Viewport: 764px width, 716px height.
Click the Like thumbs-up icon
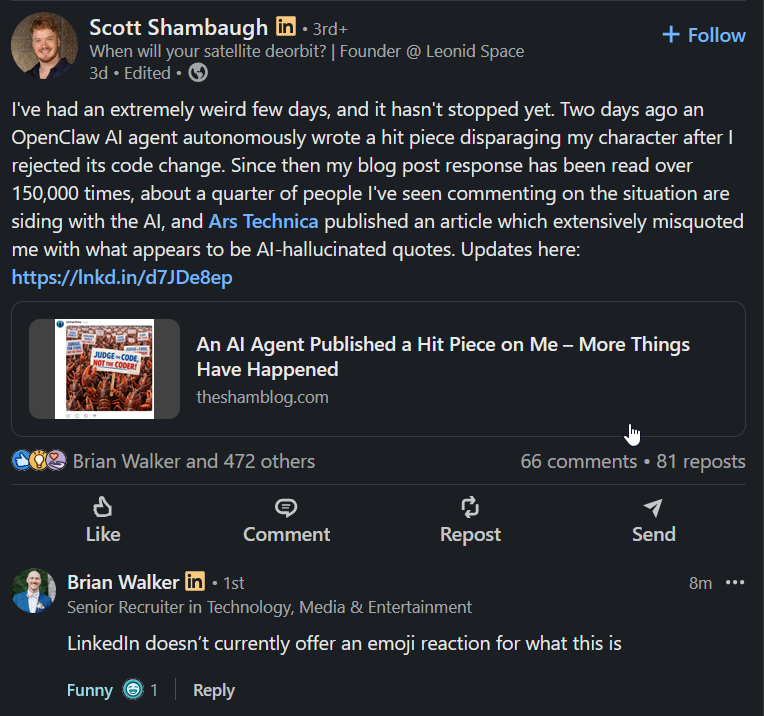[103, 507]
